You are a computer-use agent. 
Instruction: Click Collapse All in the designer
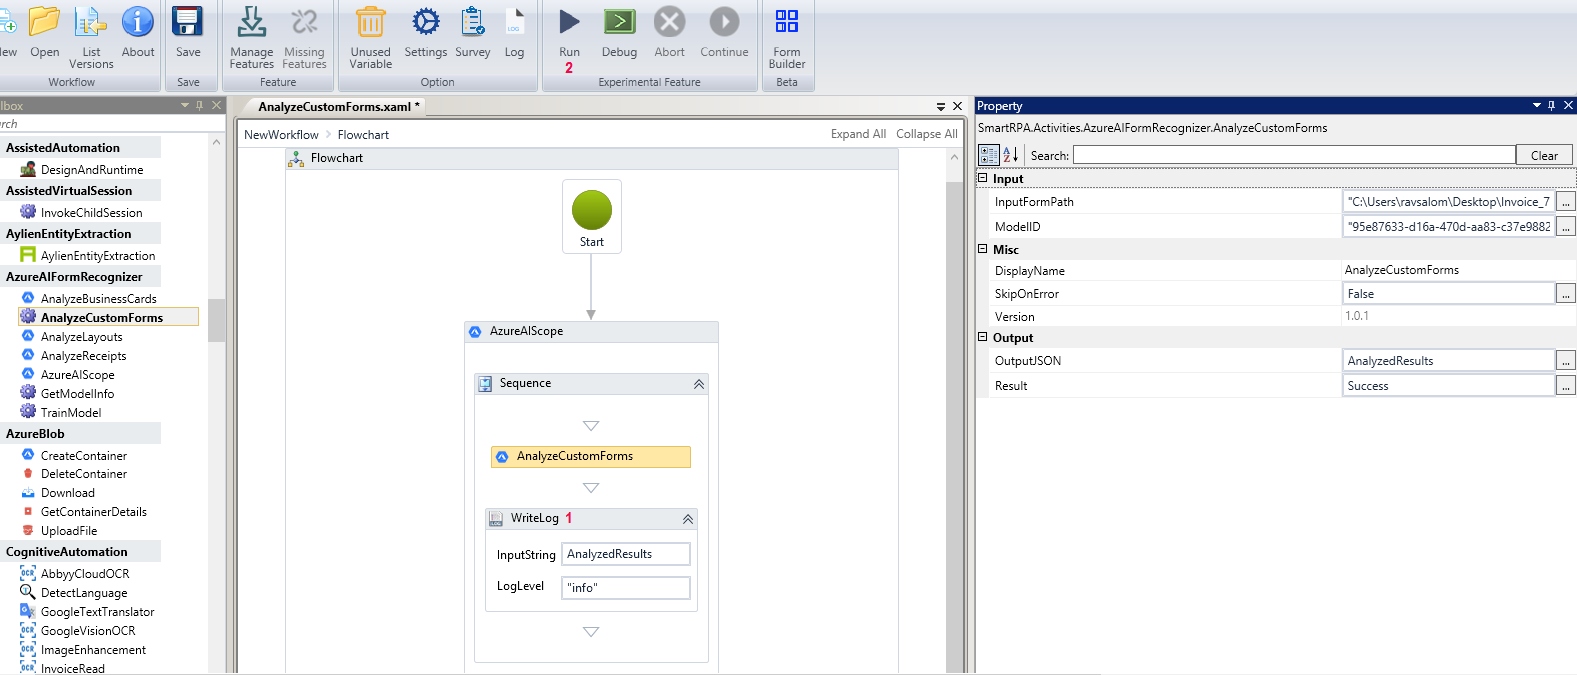pyautogui.click(x=927, y=134)
